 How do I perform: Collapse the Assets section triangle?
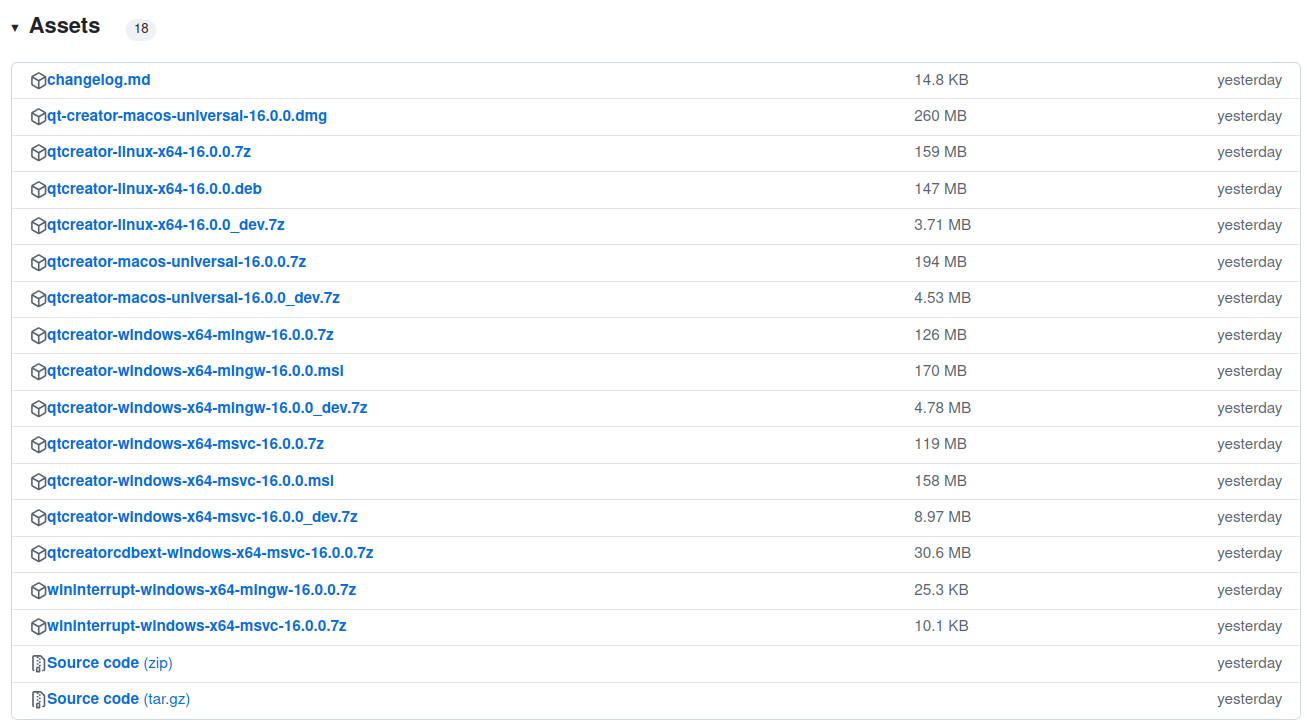tap(15, 28)
